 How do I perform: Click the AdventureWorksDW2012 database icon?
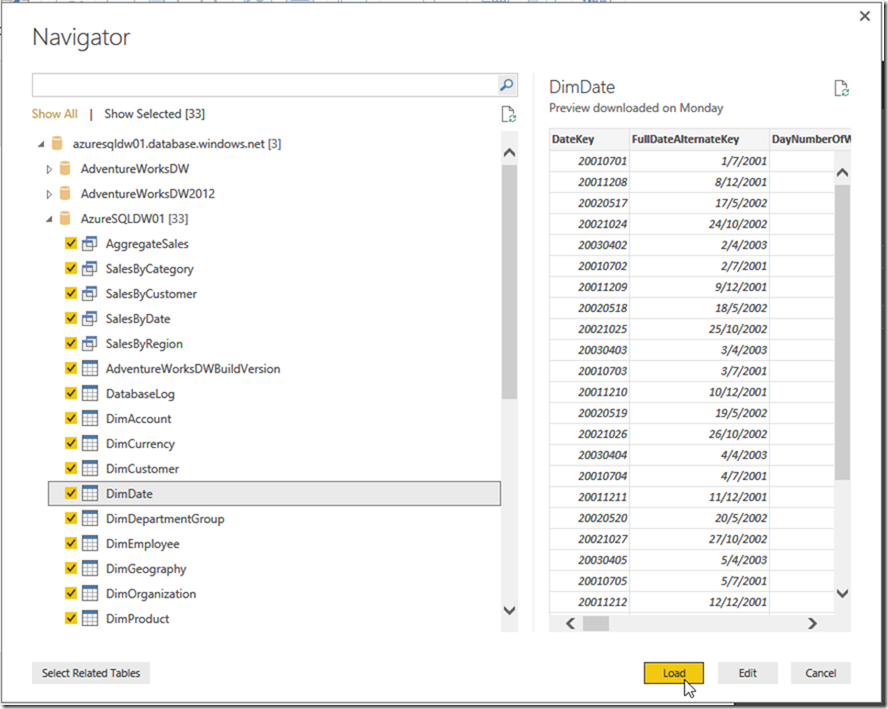pos(65,194)
